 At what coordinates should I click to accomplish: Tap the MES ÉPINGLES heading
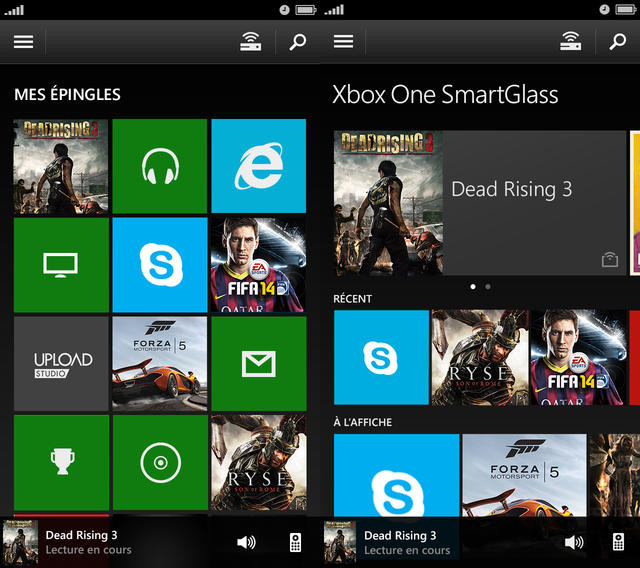click(67, 94)
